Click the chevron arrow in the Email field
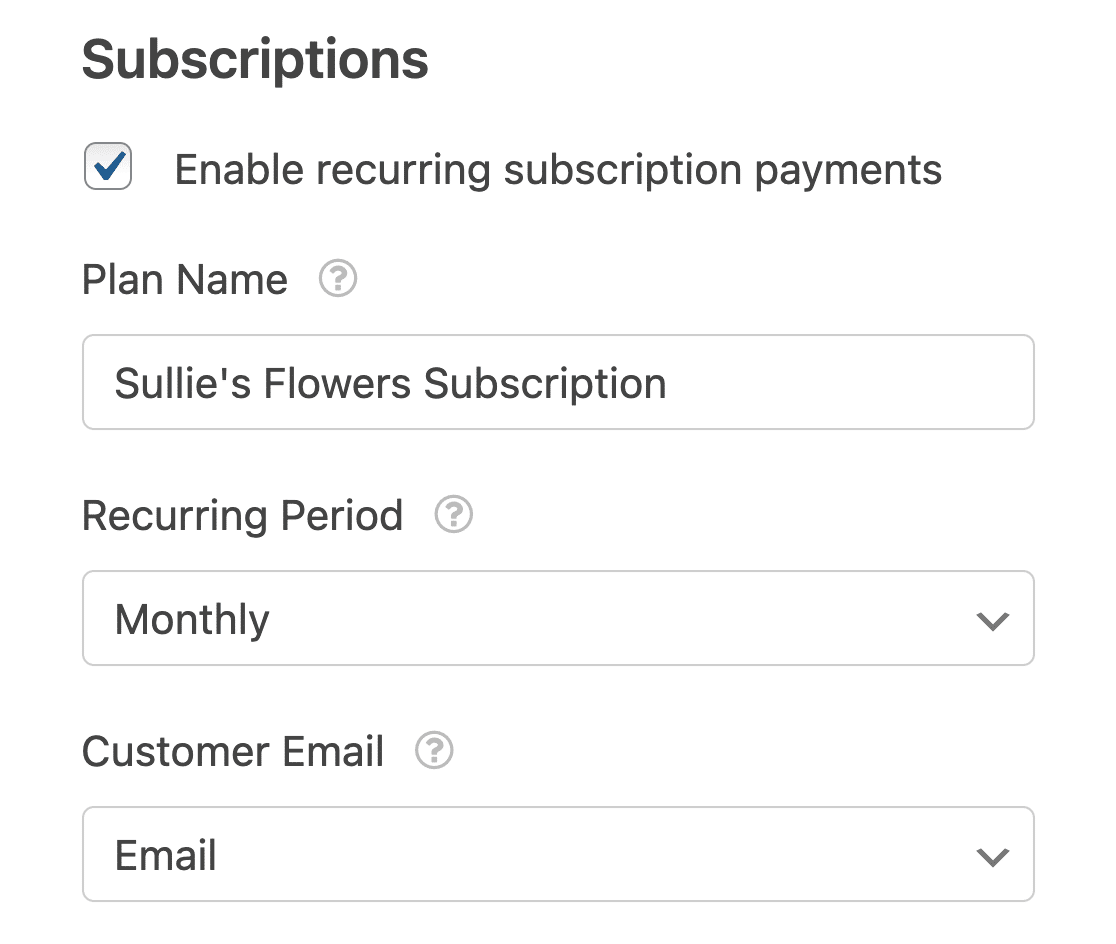The height and width of the screenshot is (944, 1116). [993, 856]
